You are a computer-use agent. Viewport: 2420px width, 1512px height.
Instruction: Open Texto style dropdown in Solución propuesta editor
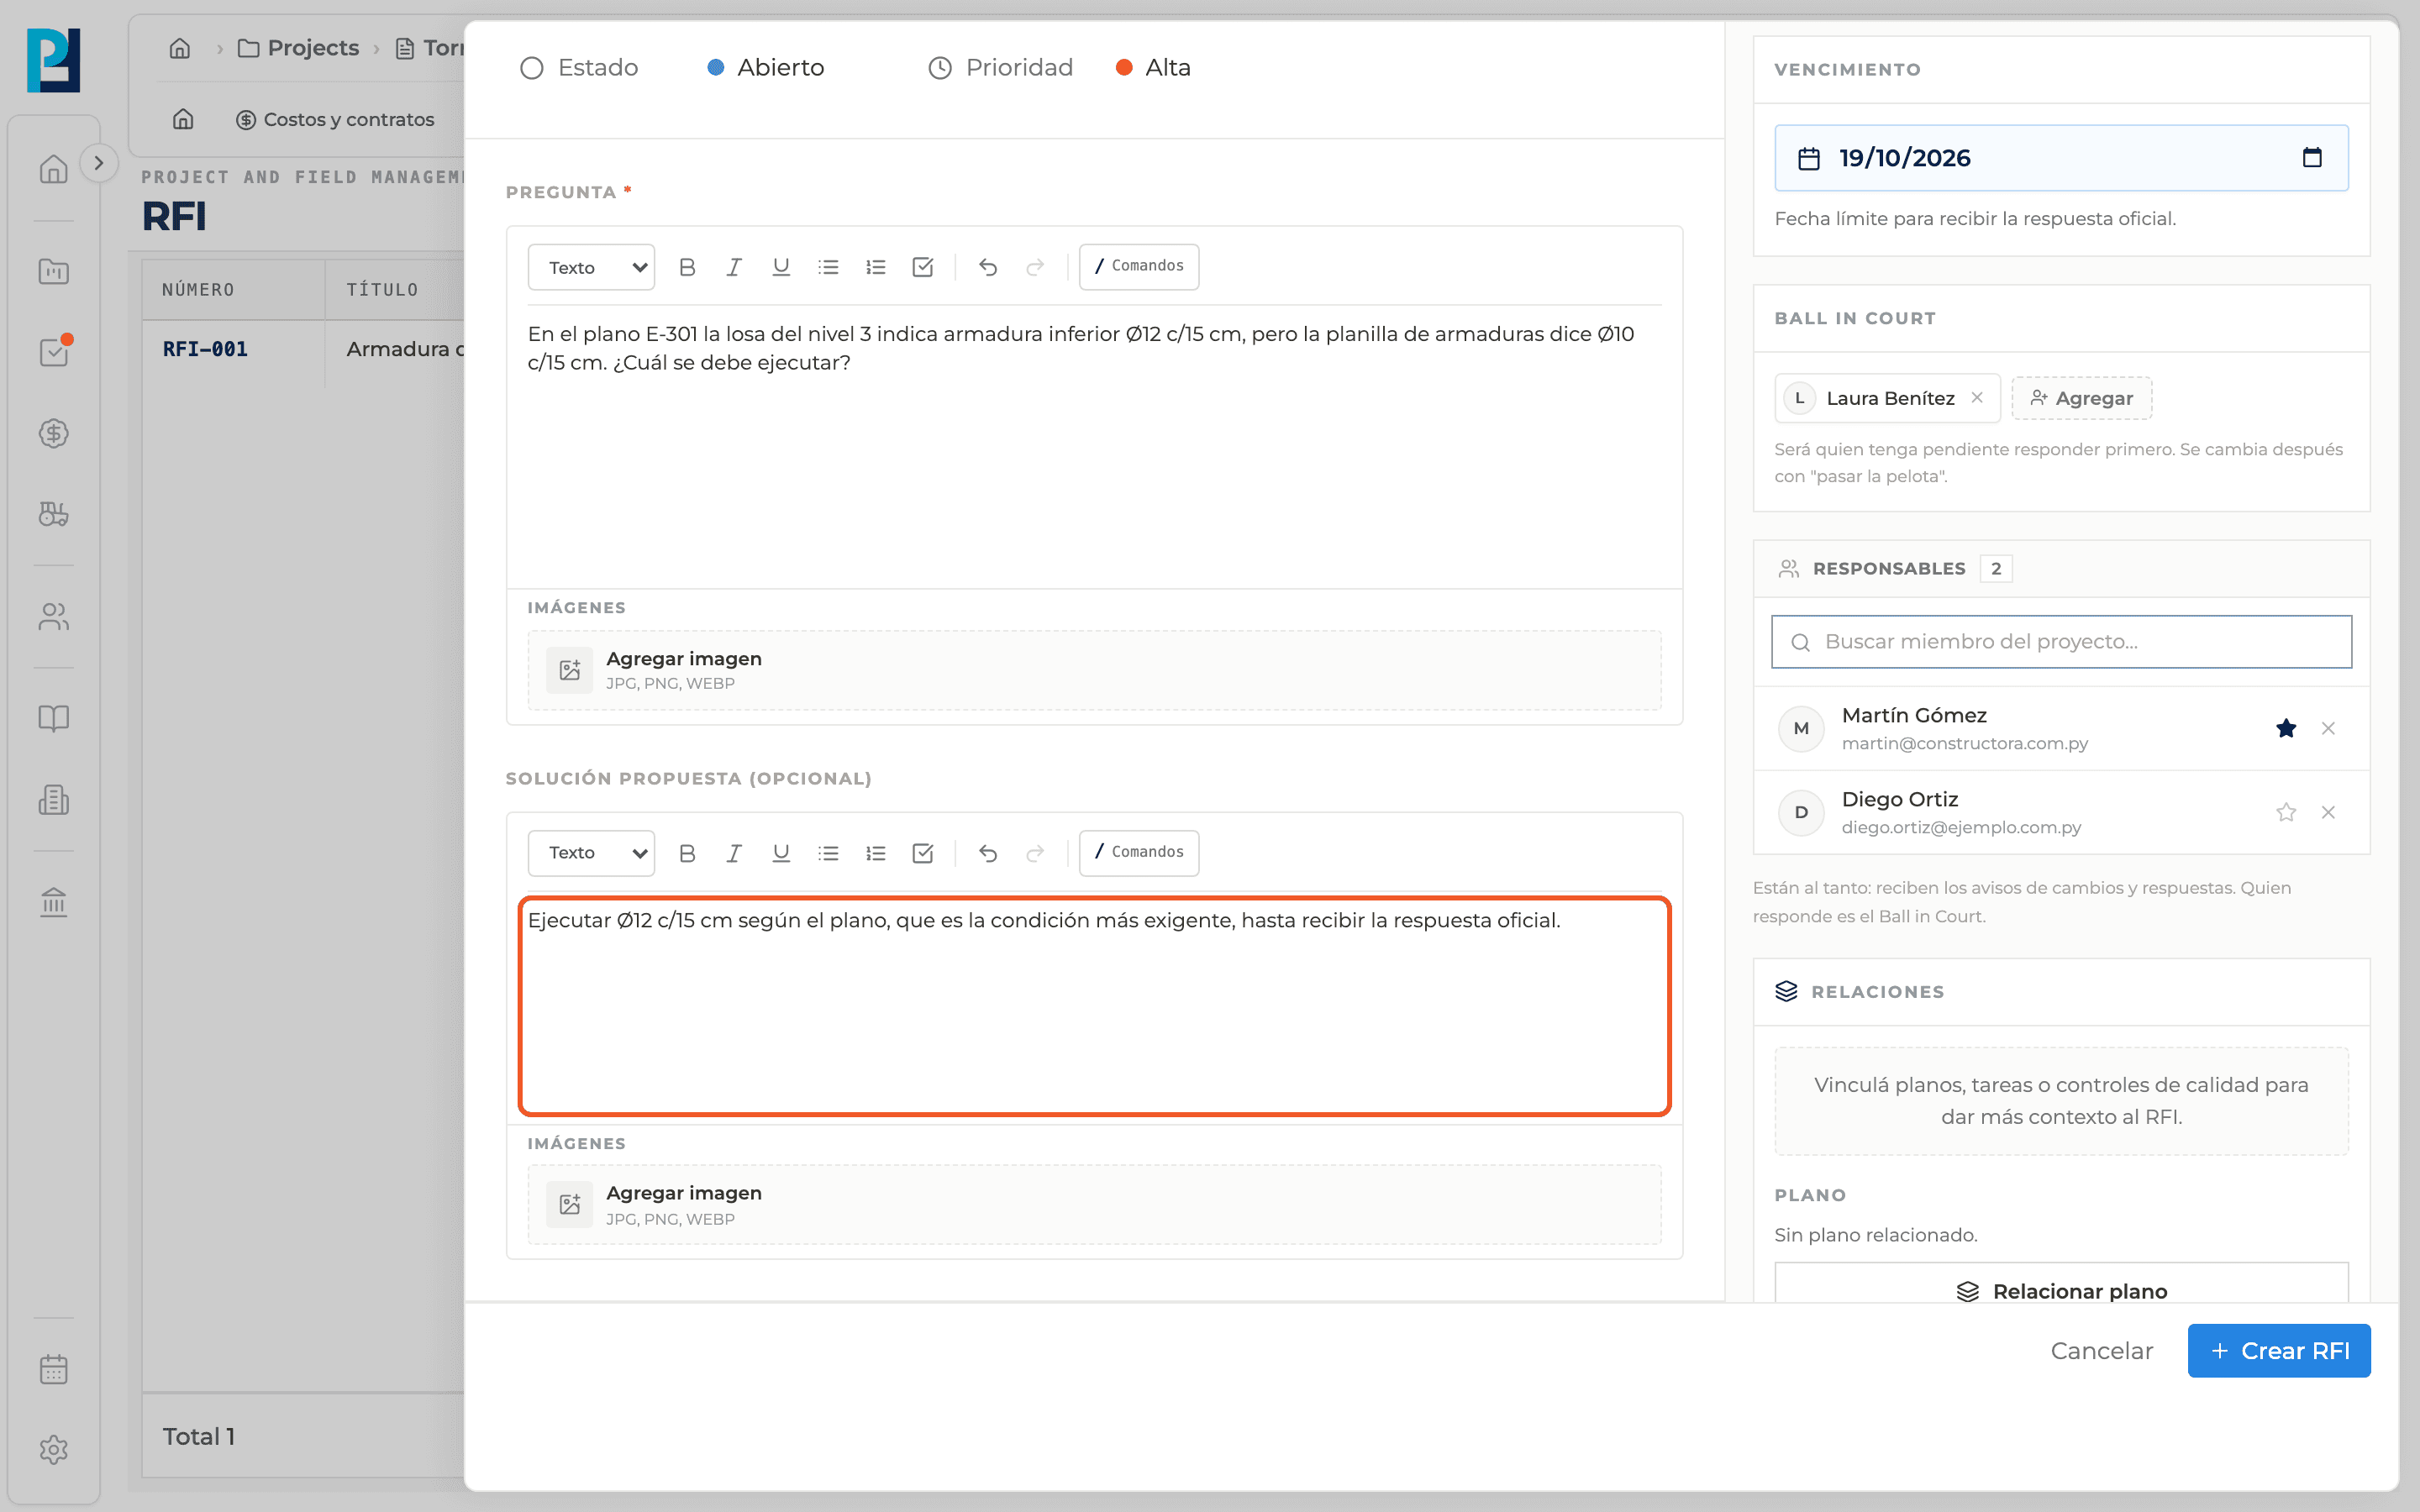[x=592, y=853]
